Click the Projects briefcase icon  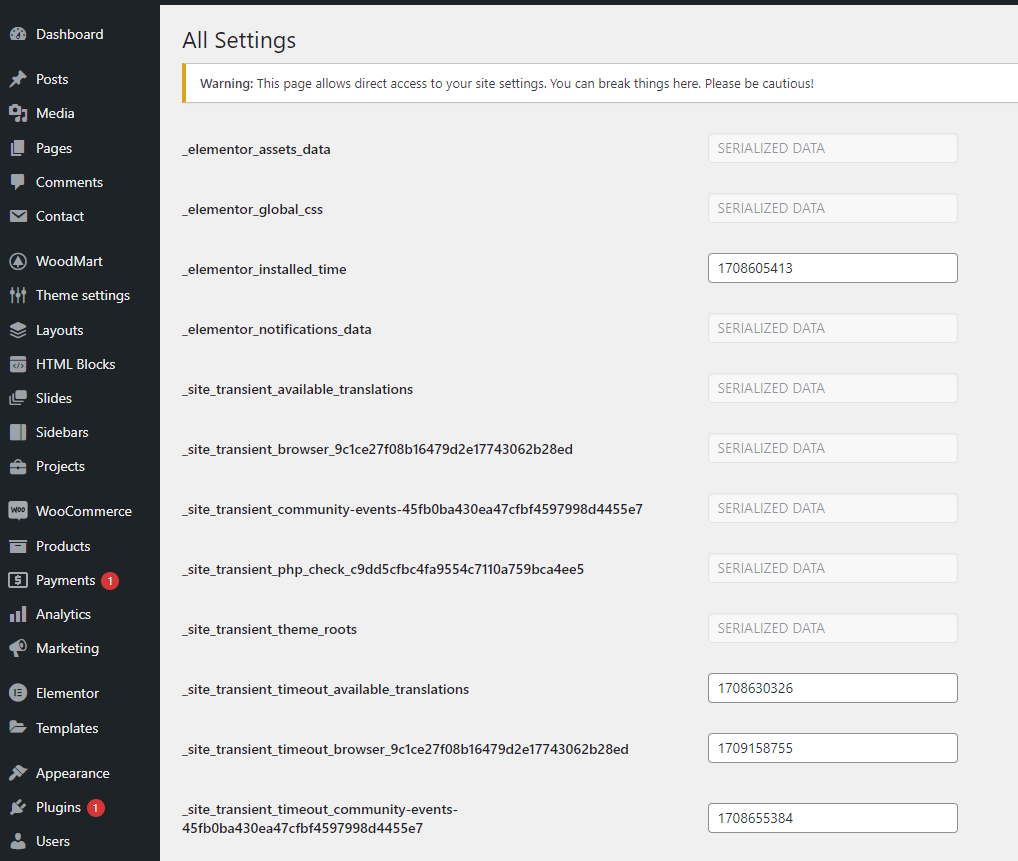pyautogui.click(x=18, y=466)
